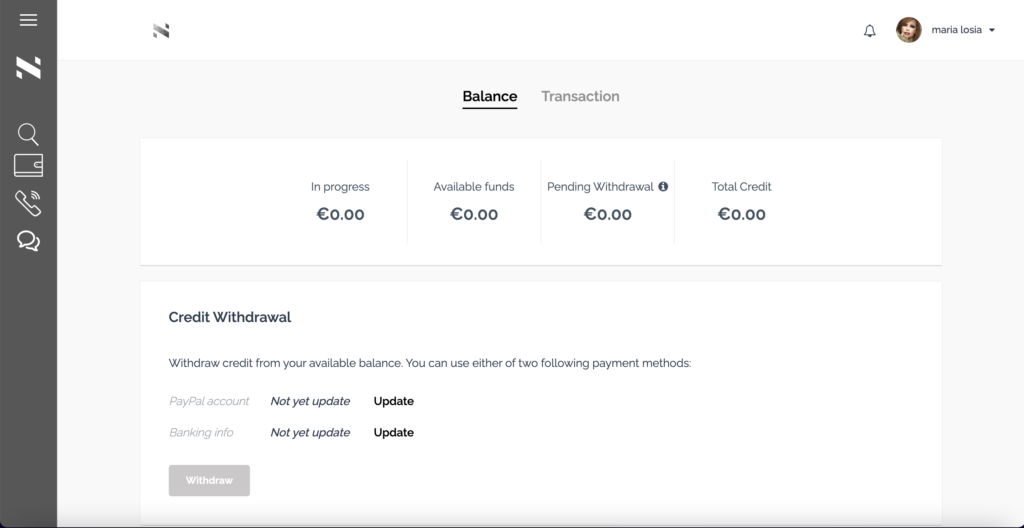Viewport: 1024px width, 528px height.
Task: Click maria losia's profile avatar
Action: (908, 30)
